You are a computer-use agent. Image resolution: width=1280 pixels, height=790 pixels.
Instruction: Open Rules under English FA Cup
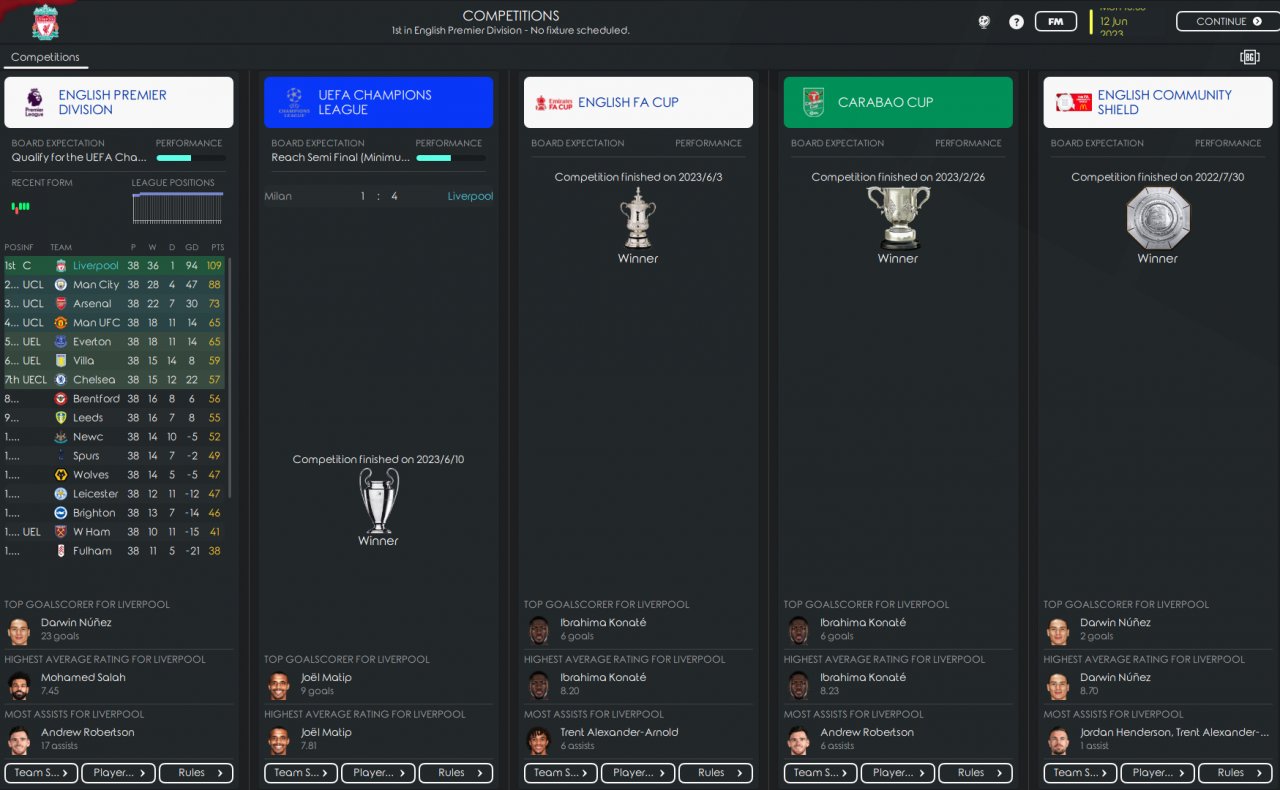715,773
